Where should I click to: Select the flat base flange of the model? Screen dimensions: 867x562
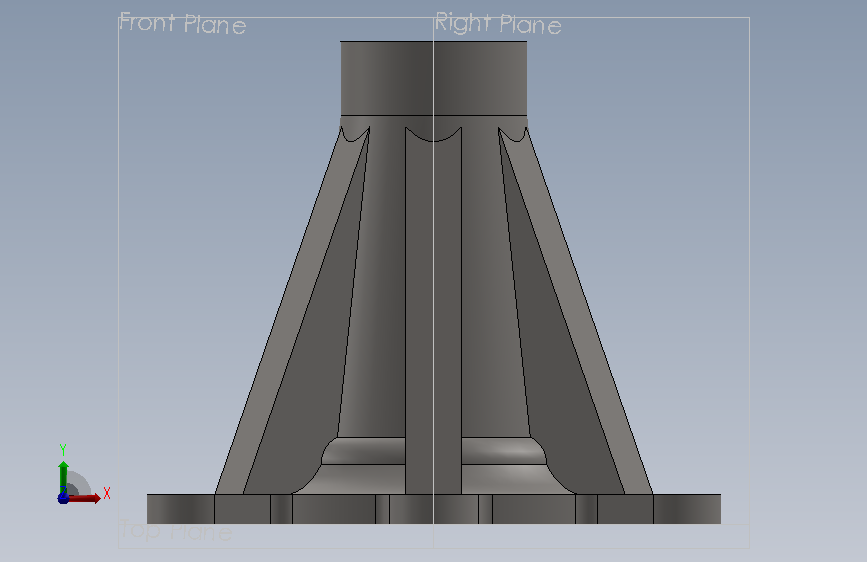(434, 509)
